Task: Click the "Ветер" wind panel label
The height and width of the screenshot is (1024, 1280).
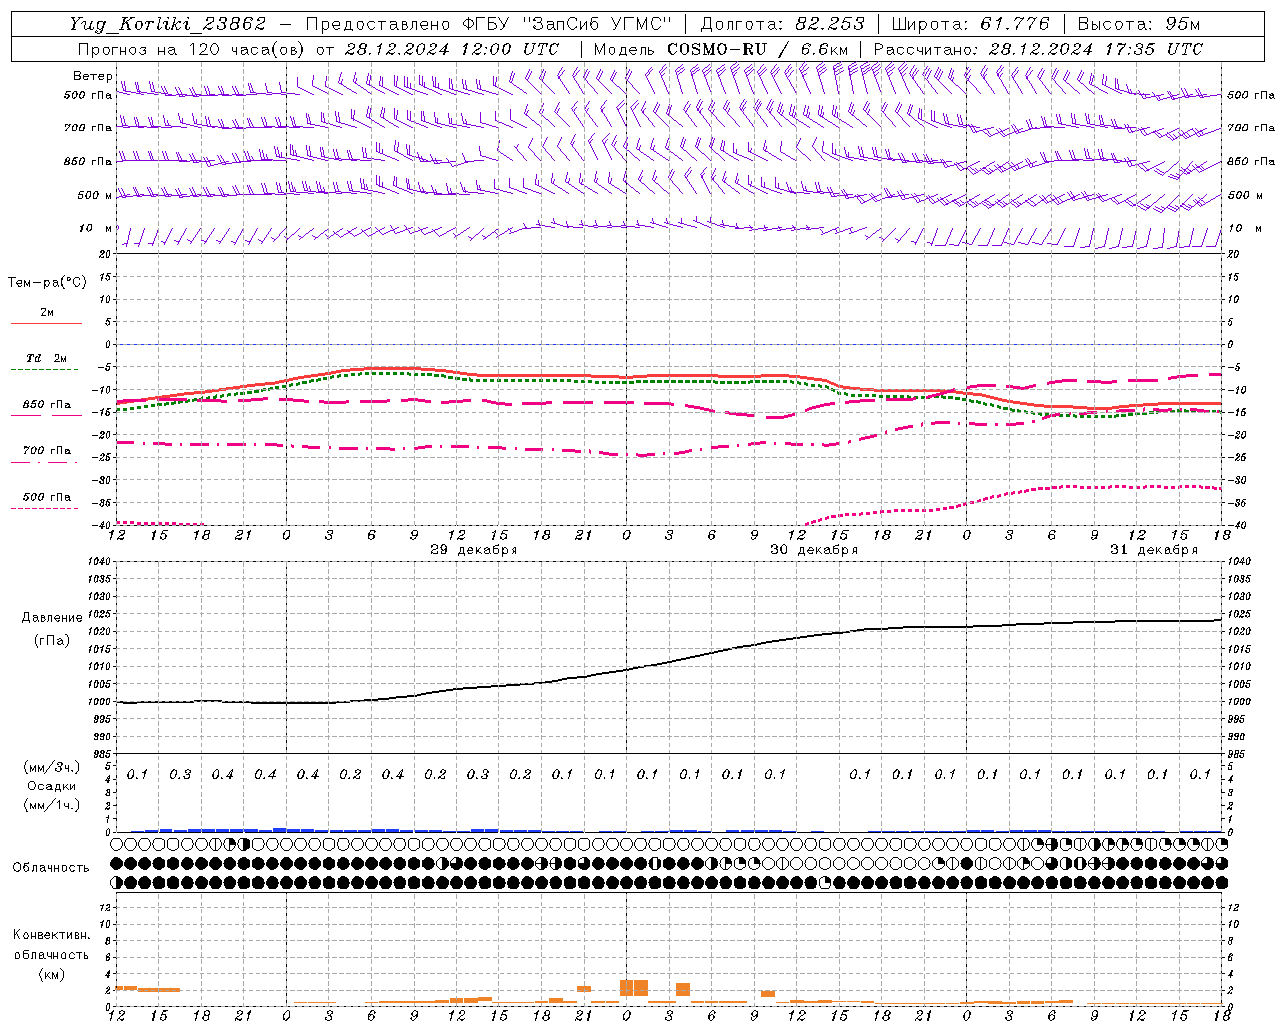Action: pyautogui.click(x=93, y=76)
